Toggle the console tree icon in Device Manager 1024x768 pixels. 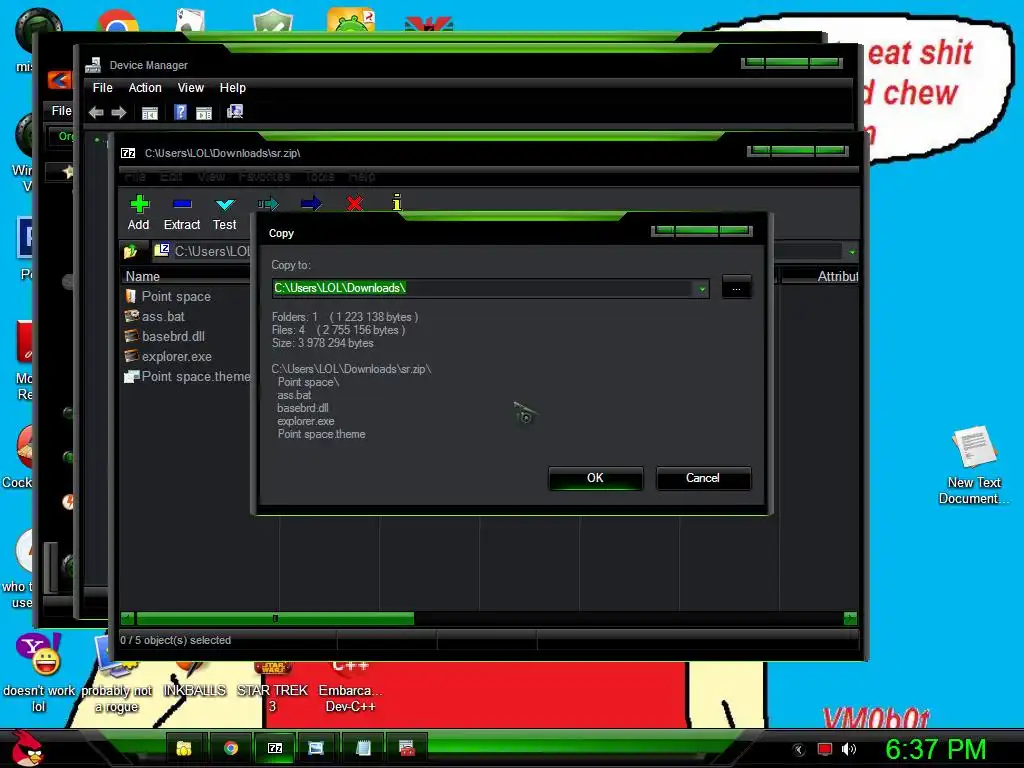pos(150,113)
